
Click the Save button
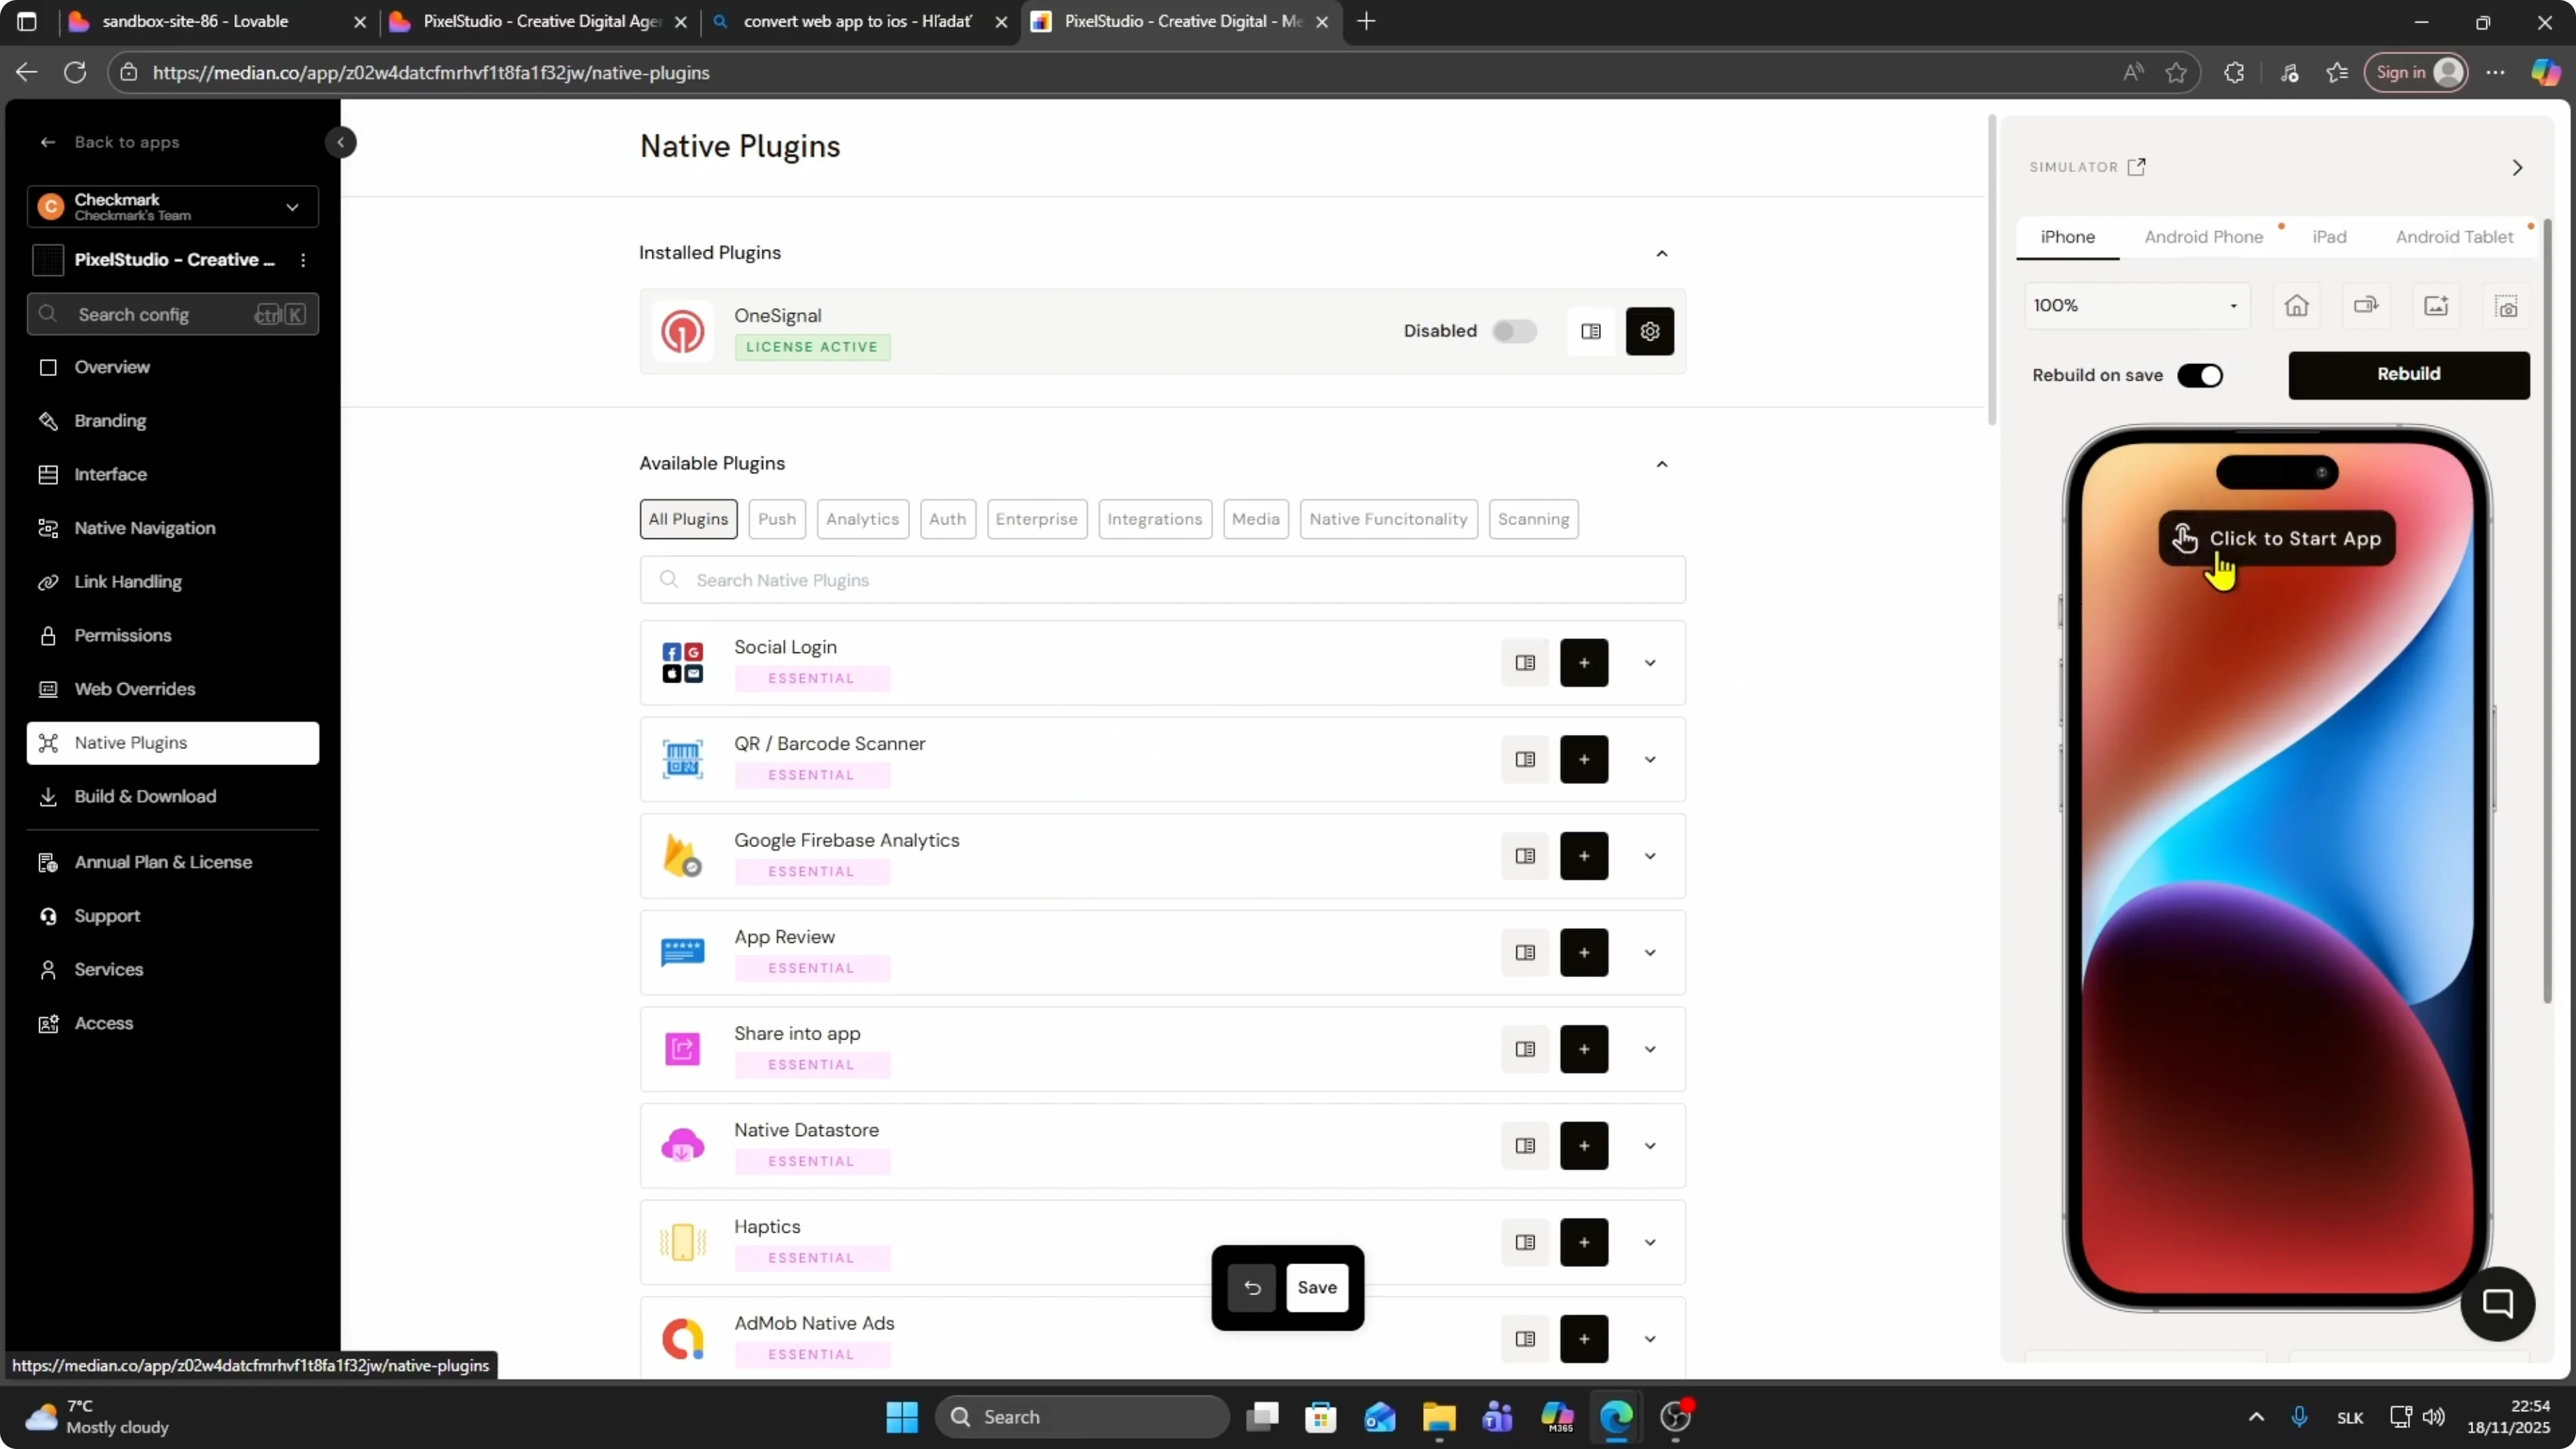[1317, 1288]
